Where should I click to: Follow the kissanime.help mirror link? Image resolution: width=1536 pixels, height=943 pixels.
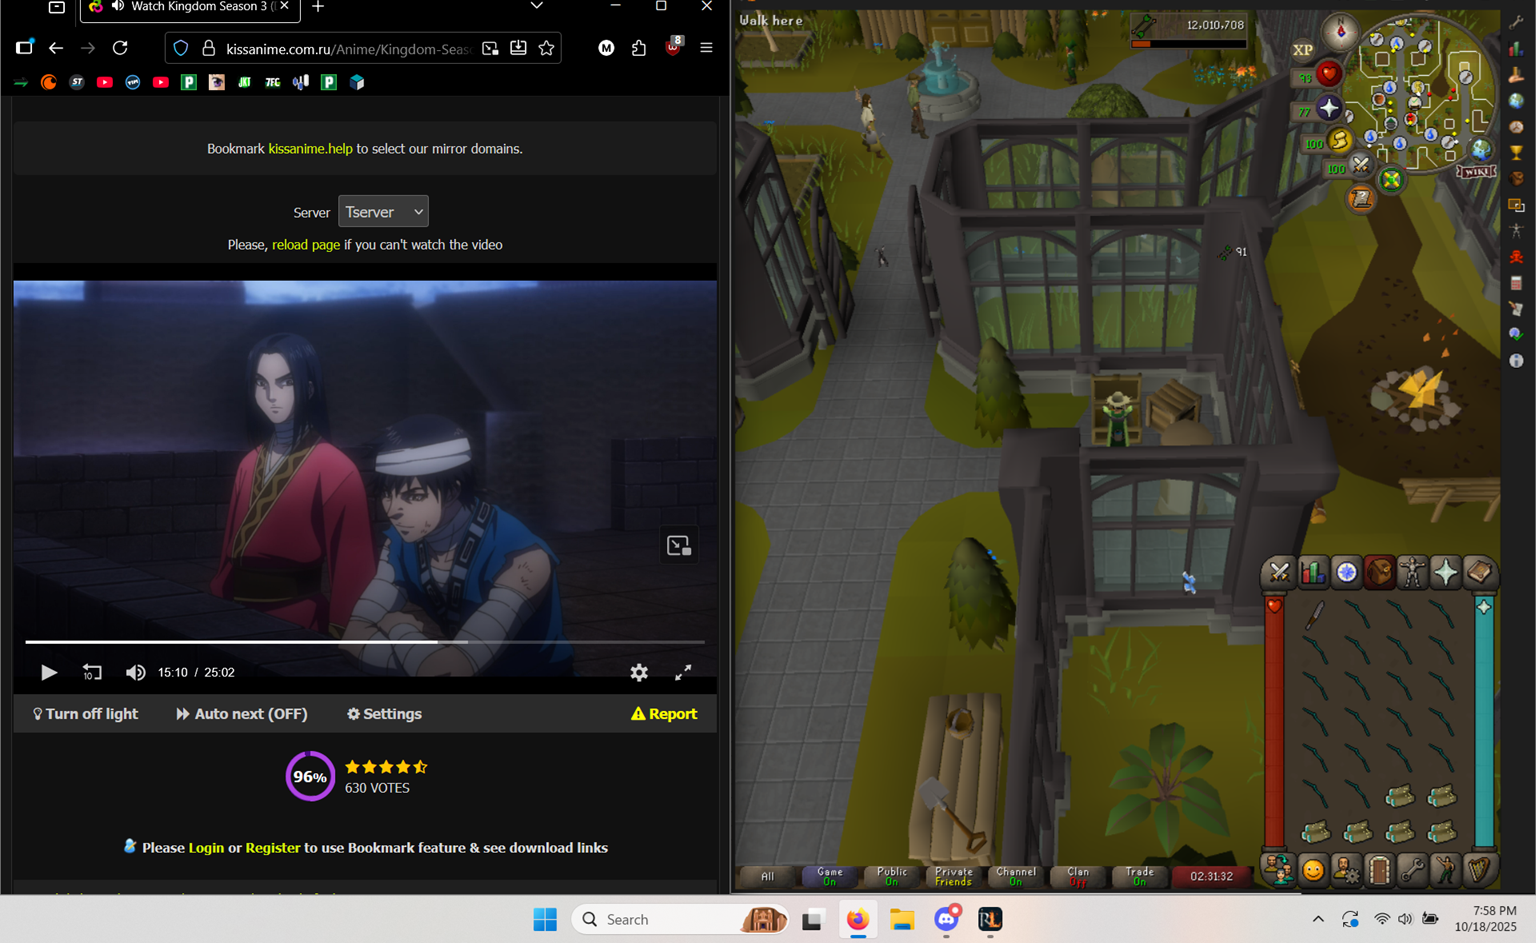310,149
